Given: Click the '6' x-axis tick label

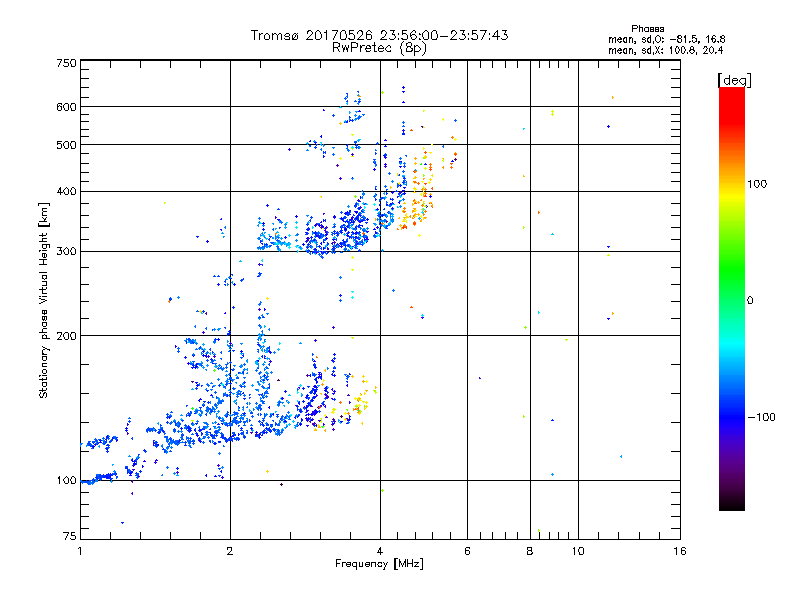Looking at the screenshot, I should coord(467,551).
